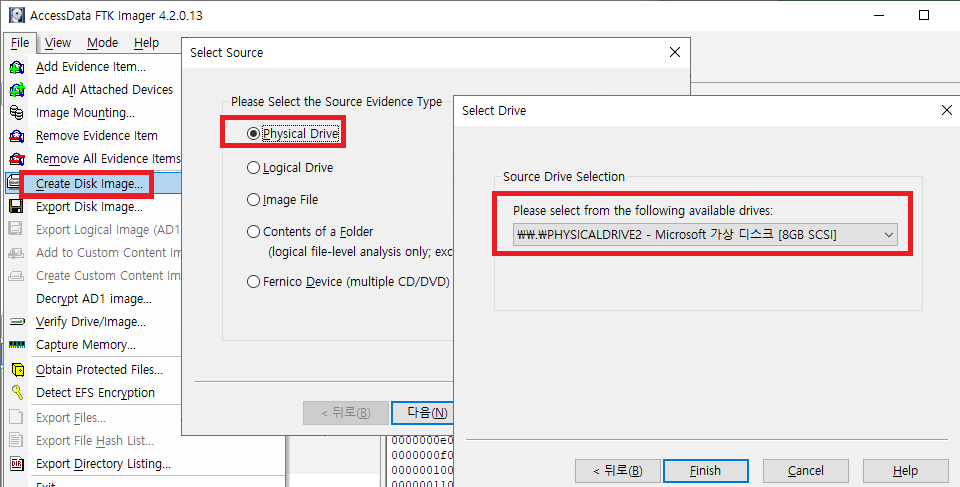Click the Image Mounting disk icon
Image resolution: width=960 pixels, height=487 pixels.
[16, 113]
